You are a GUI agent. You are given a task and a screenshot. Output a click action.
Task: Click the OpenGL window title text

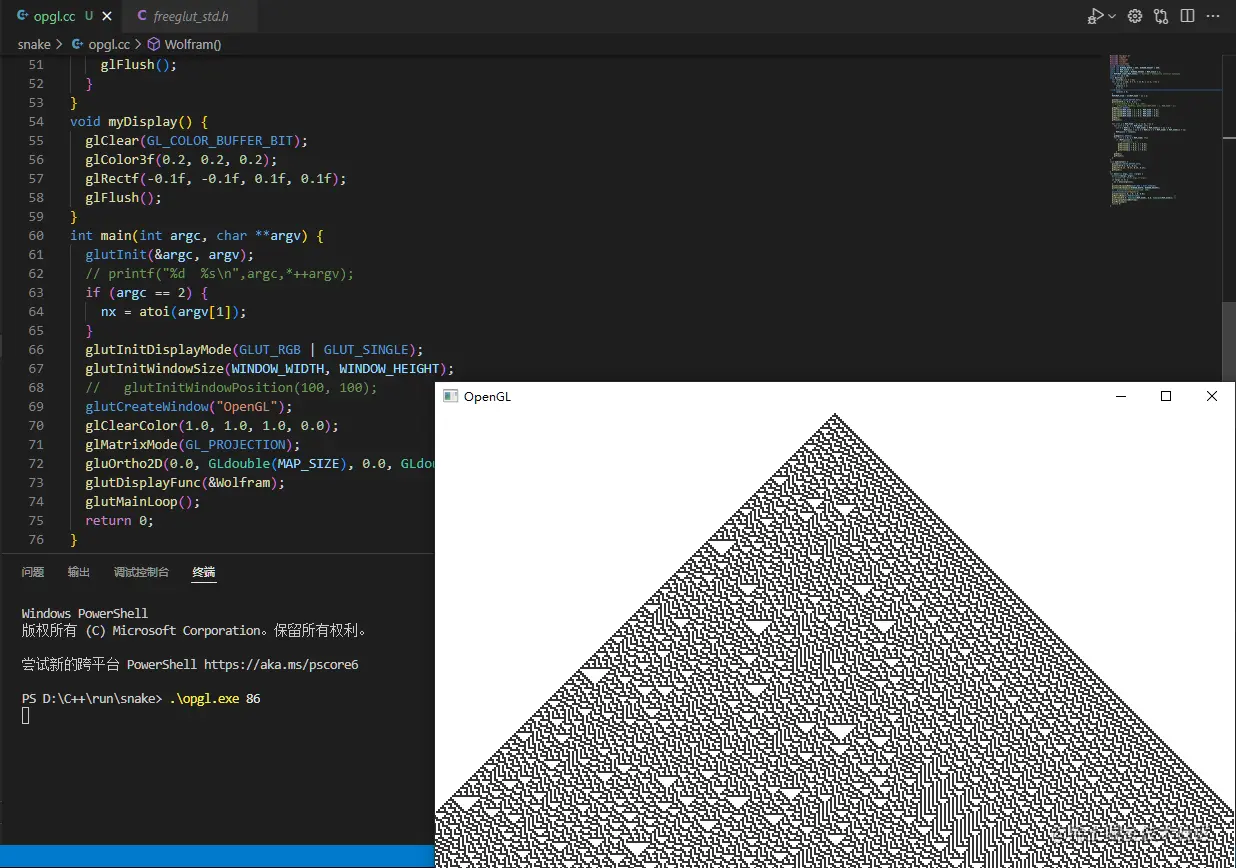pyautogui.click(x=488, y=397)
